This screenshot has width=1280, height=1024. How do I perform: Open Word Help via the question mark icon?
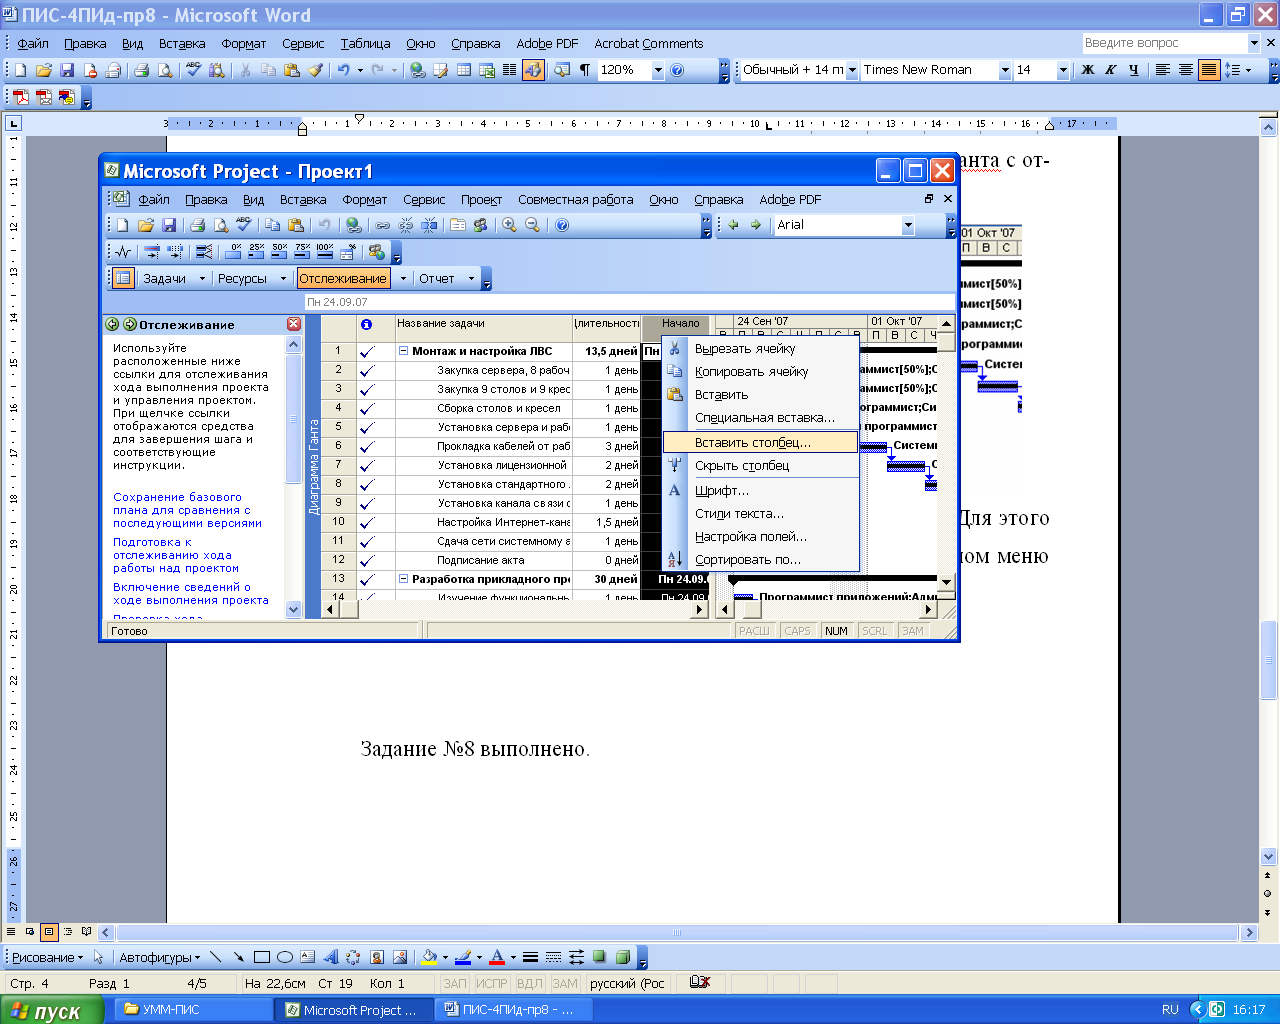677,70
